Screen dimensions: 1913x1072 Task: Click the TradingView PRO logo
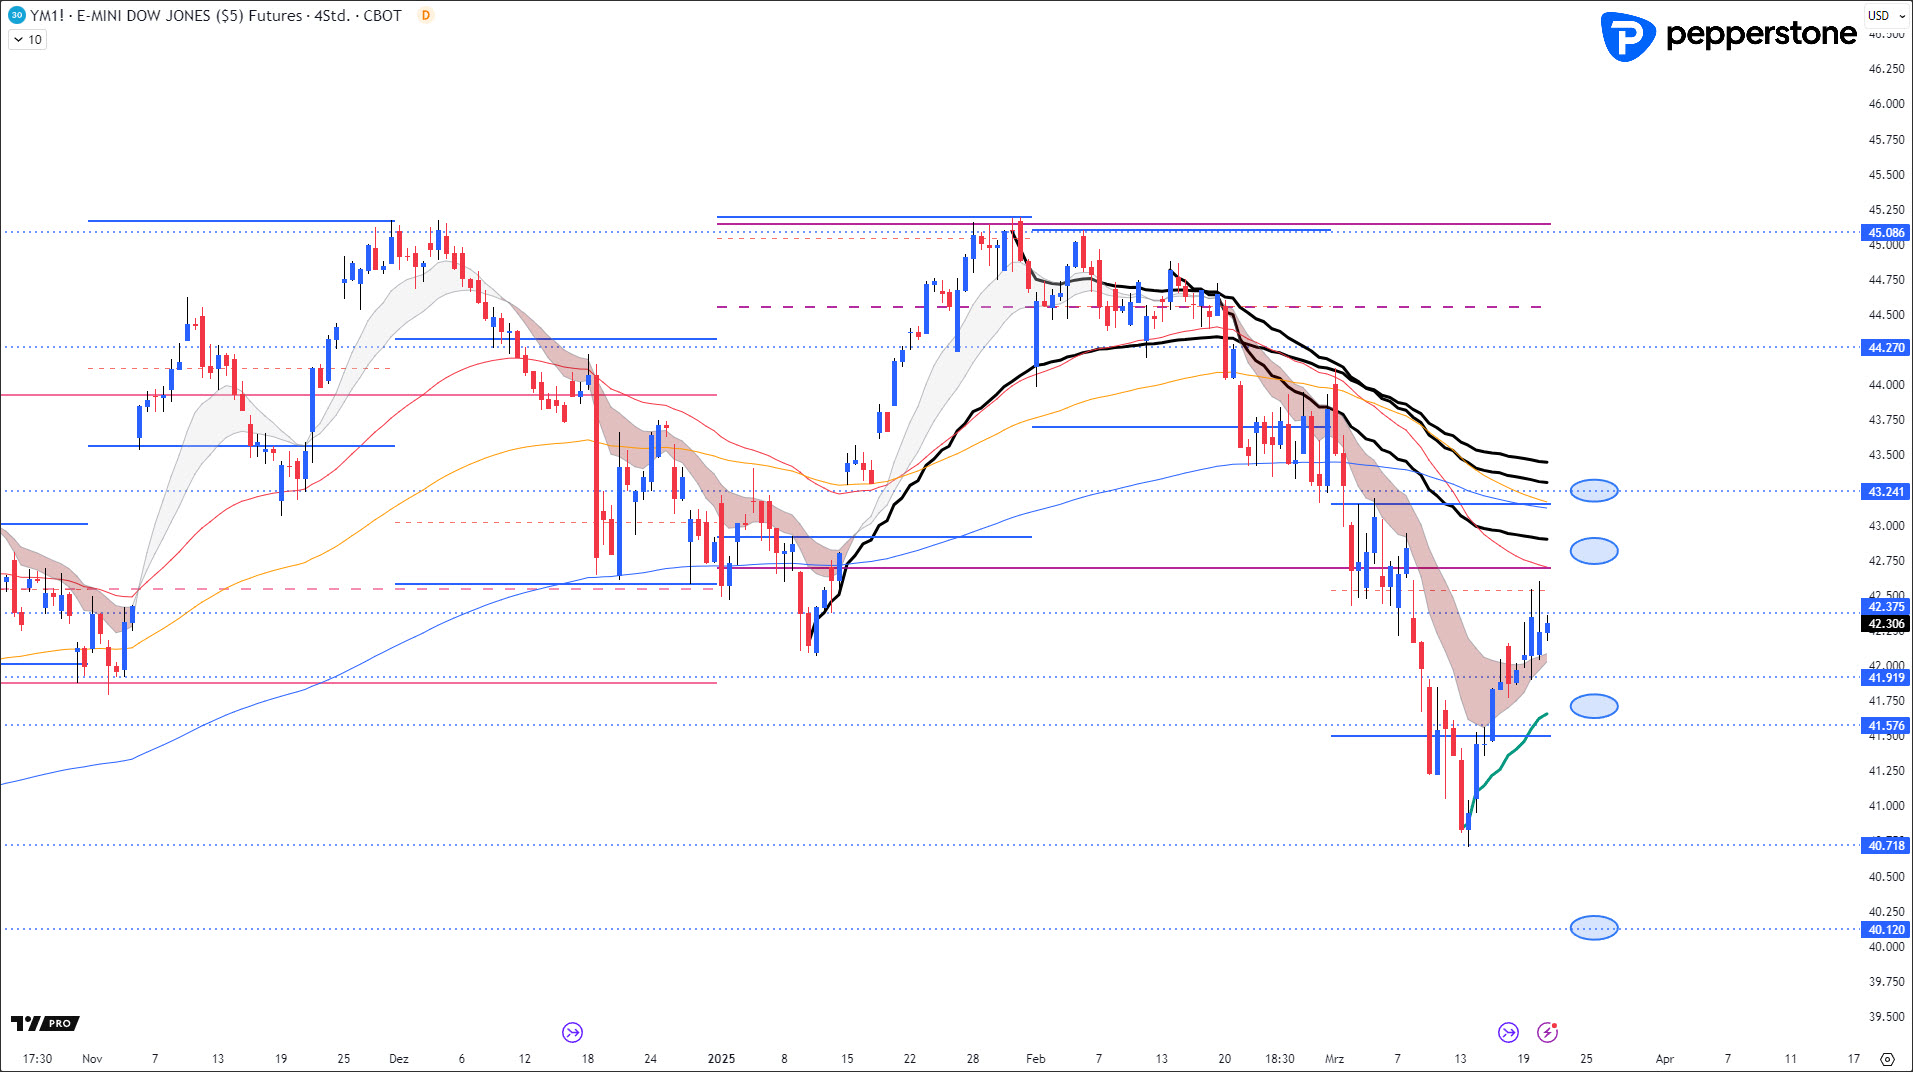45,1023
